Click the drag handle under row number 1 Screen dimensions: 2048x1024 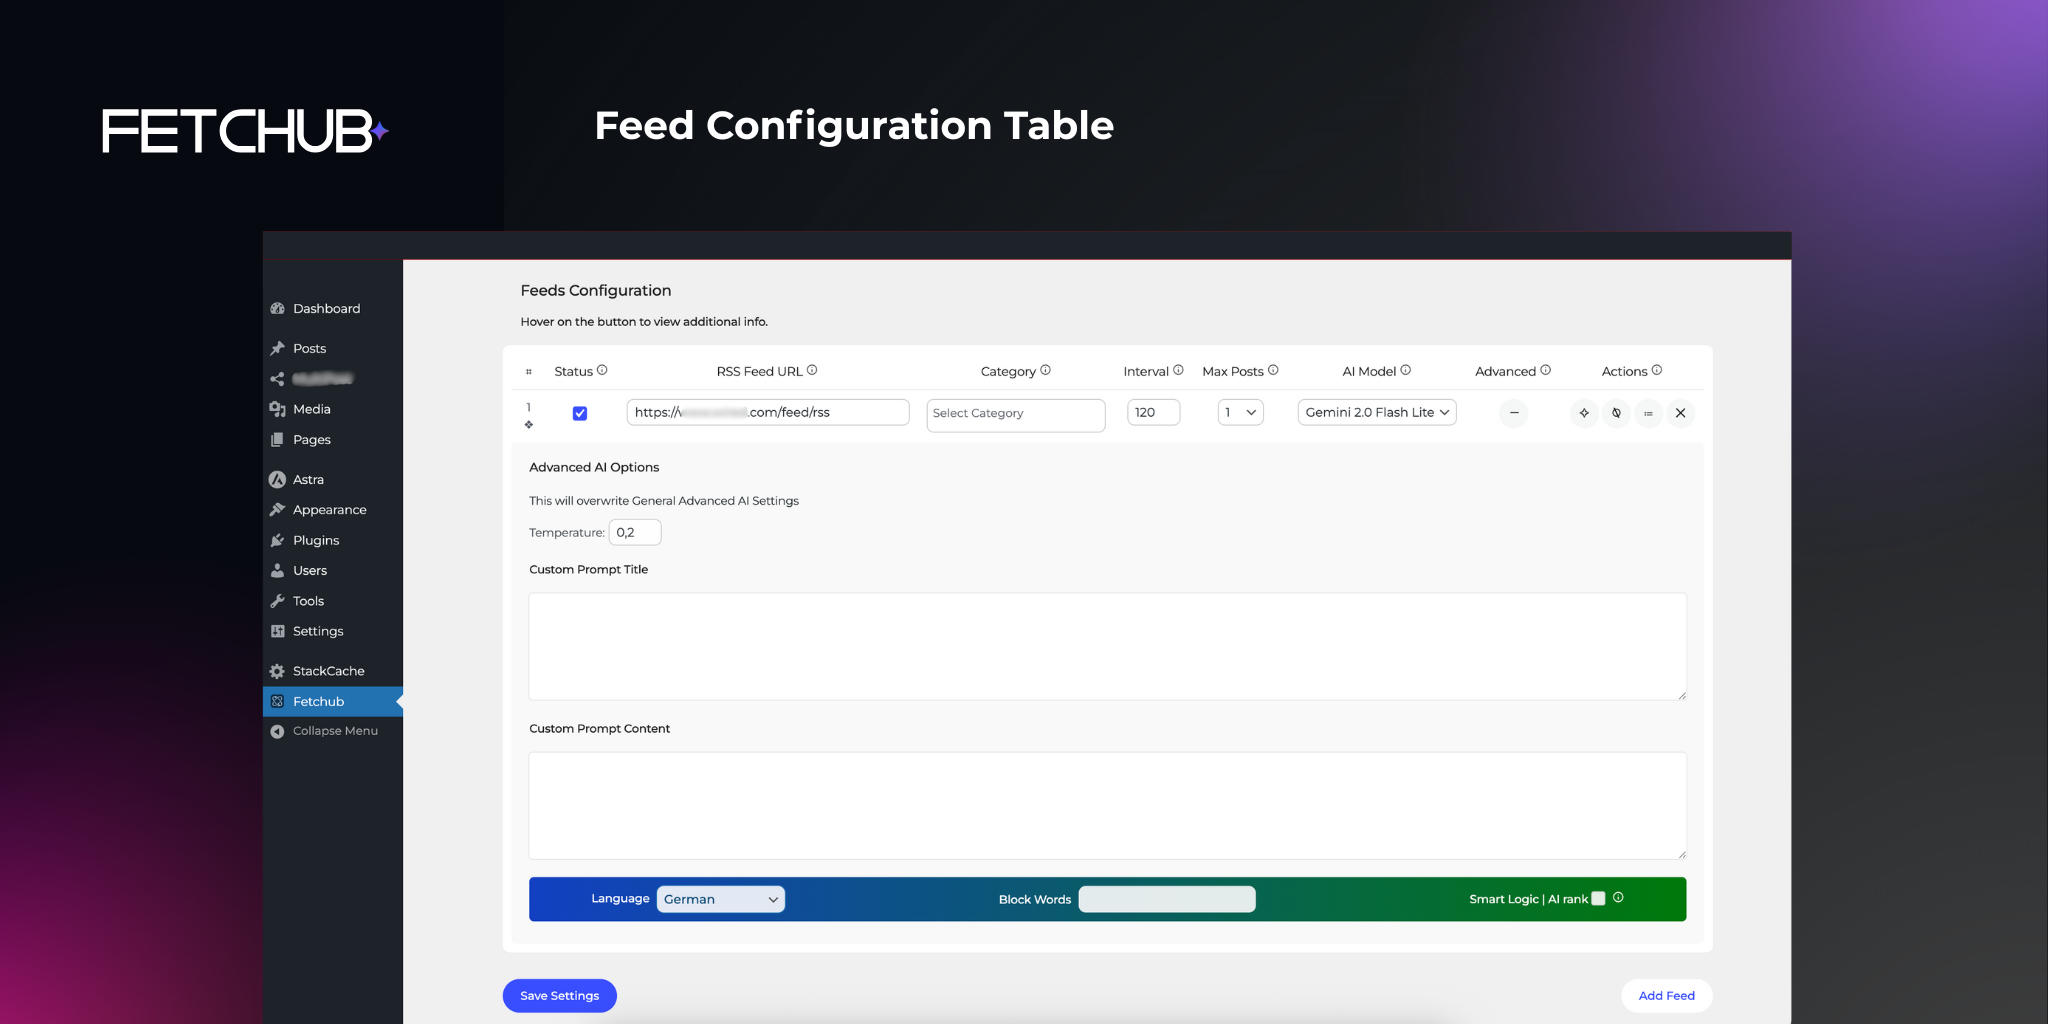coord(529,425)
